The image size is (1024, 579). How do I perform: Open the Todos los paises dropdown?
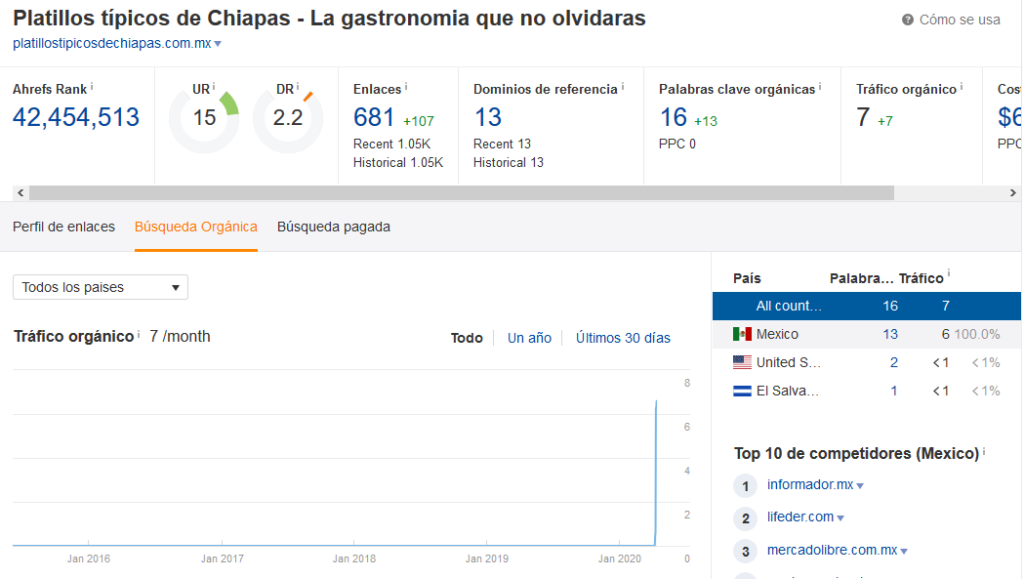100,287
